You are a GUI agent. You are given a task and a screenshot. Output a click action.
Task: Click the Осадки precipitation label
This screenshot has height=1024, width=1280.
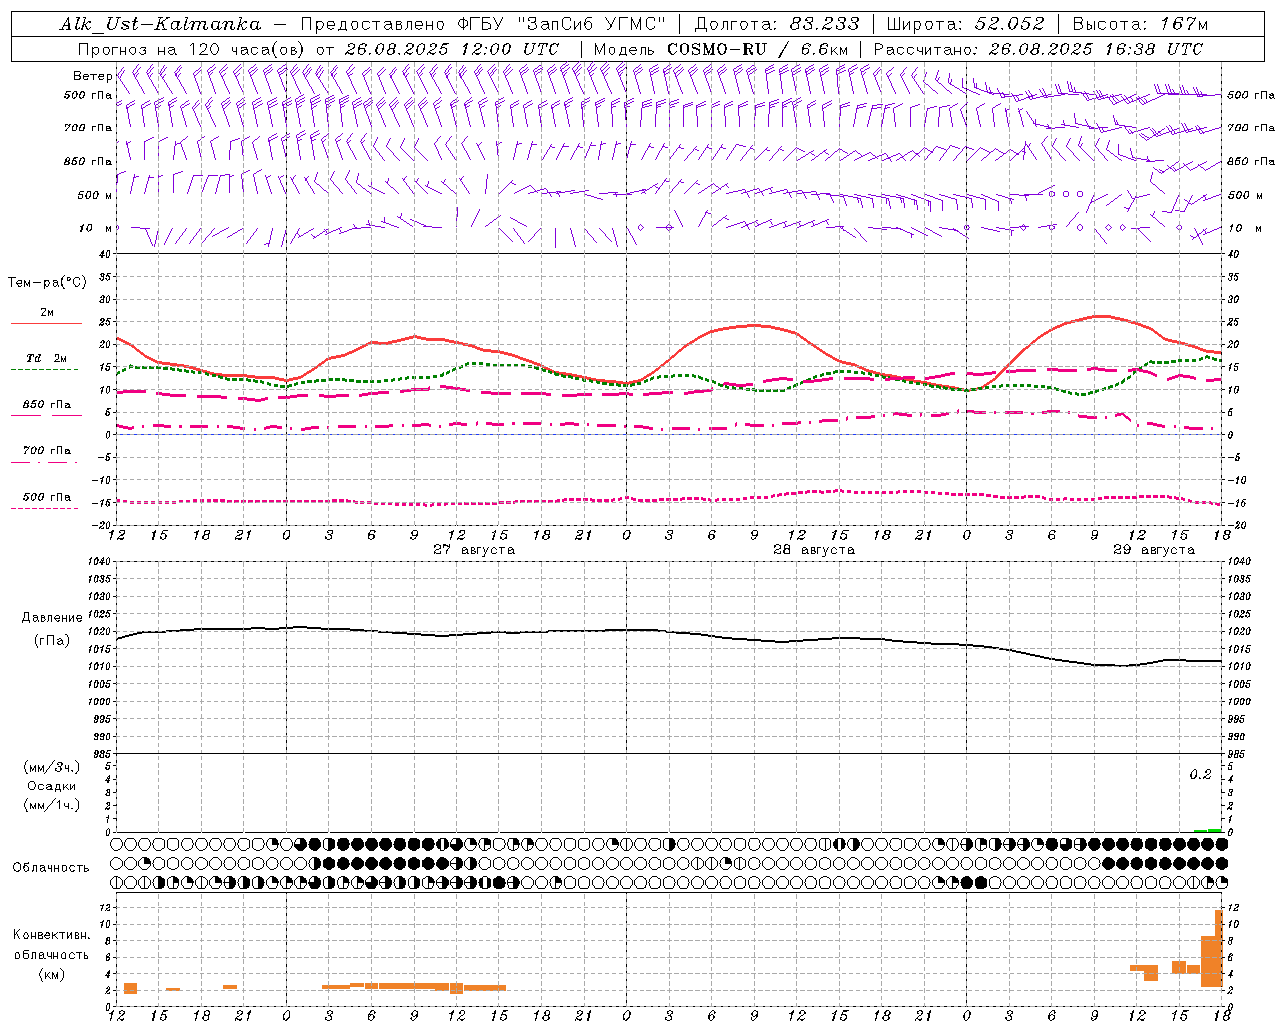coord(52,786)
